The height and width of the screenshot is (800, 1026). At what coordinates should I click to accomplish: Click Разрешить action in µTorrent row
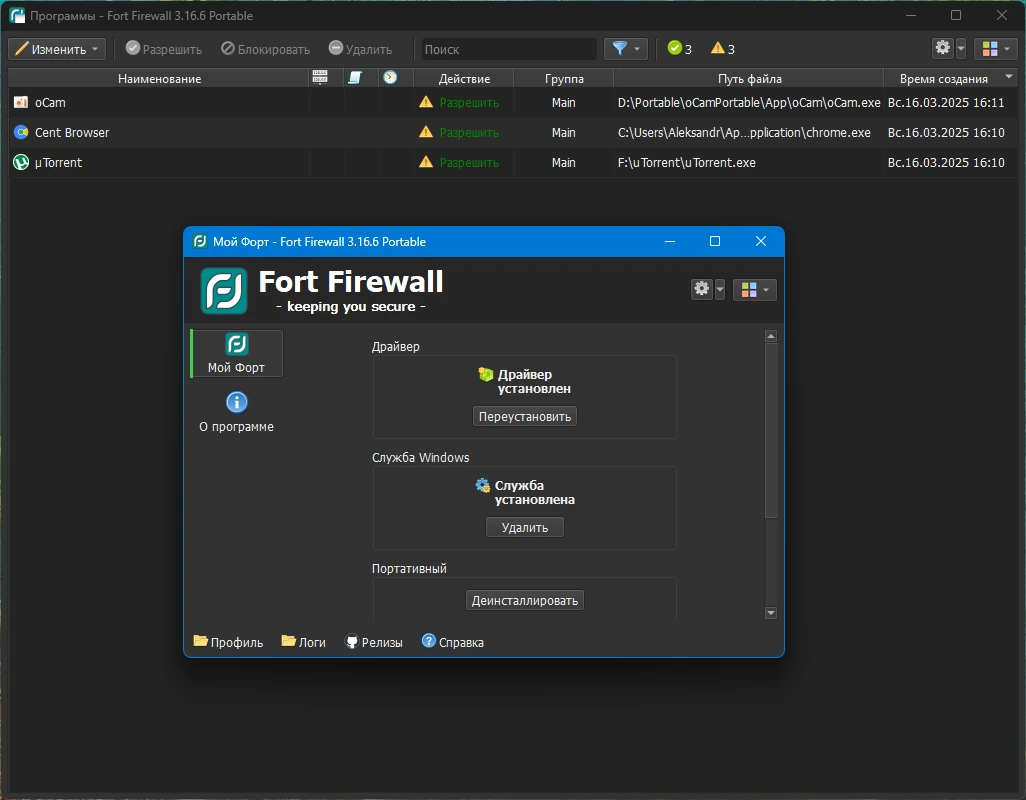coord(469,163)
